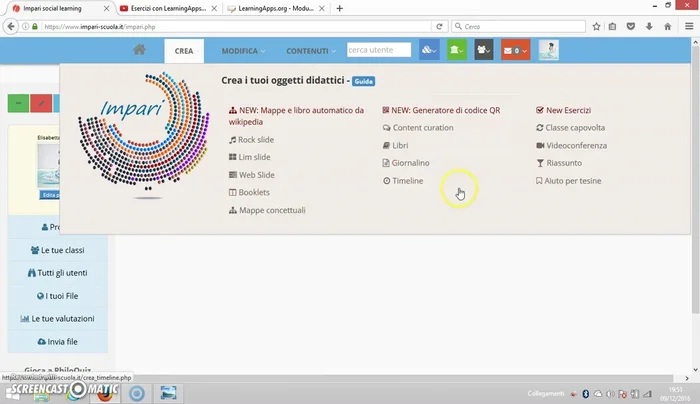The width and height of the screenshot is (700, 404).
Task: Expand the CONTENUTI dropdown menu
Action: (x=311, y=51)
